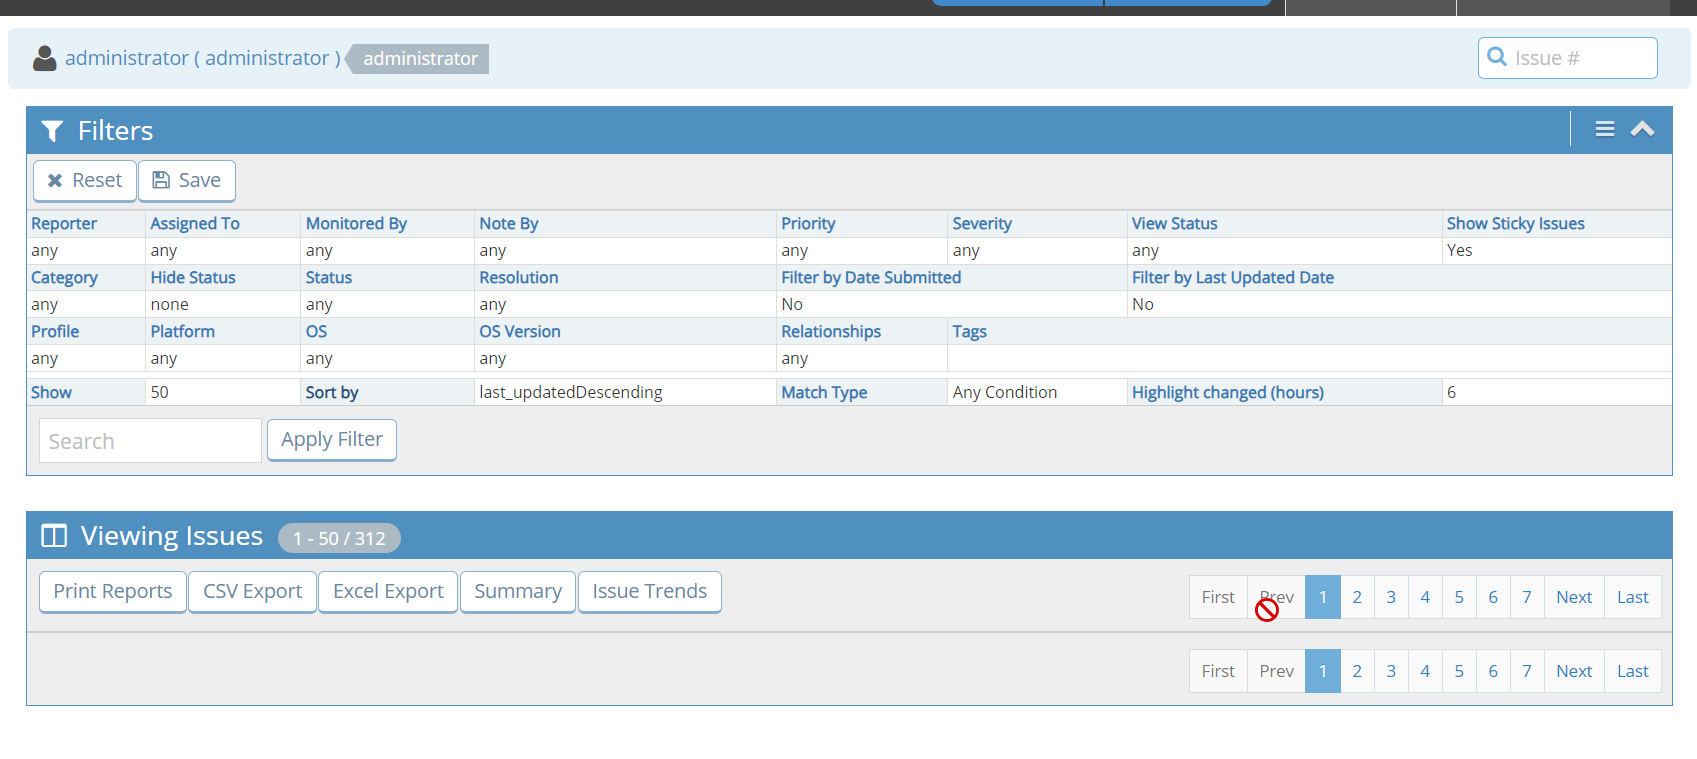Click the administrator user avatar icon
This screenshot has width=1697, height=759.
click(45, 59)
